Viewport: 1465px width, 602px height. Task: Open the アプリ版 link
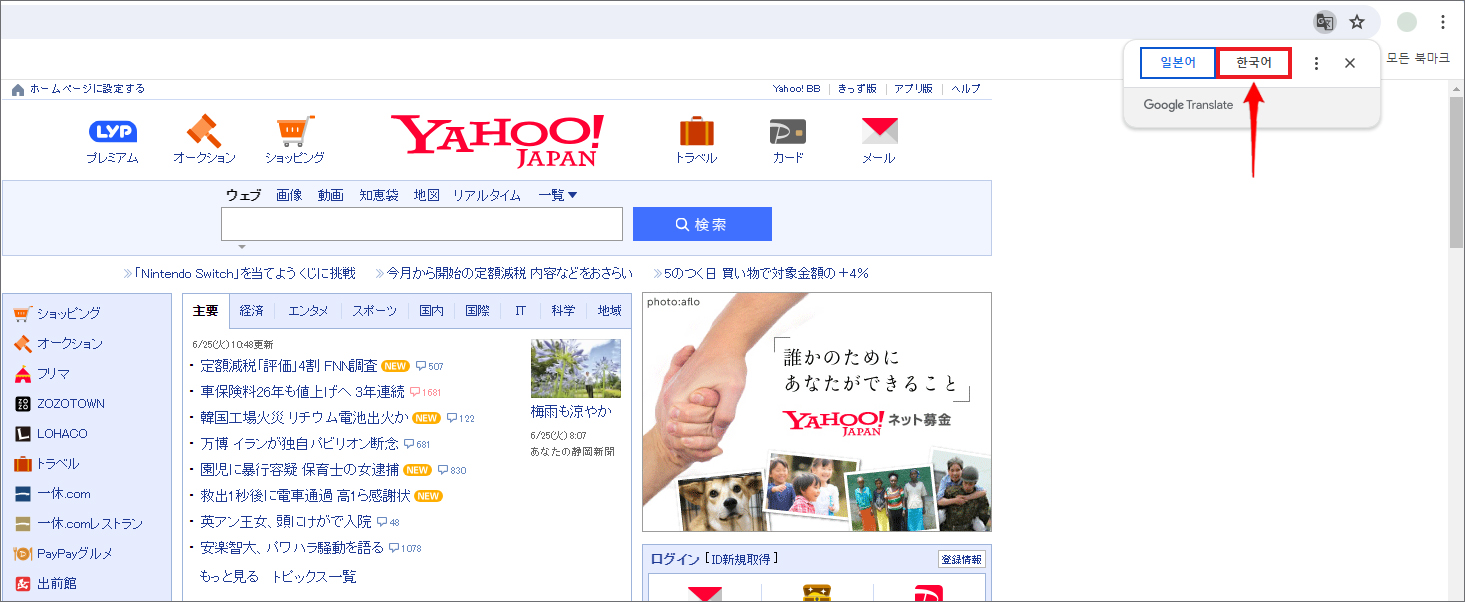(914, 89)
